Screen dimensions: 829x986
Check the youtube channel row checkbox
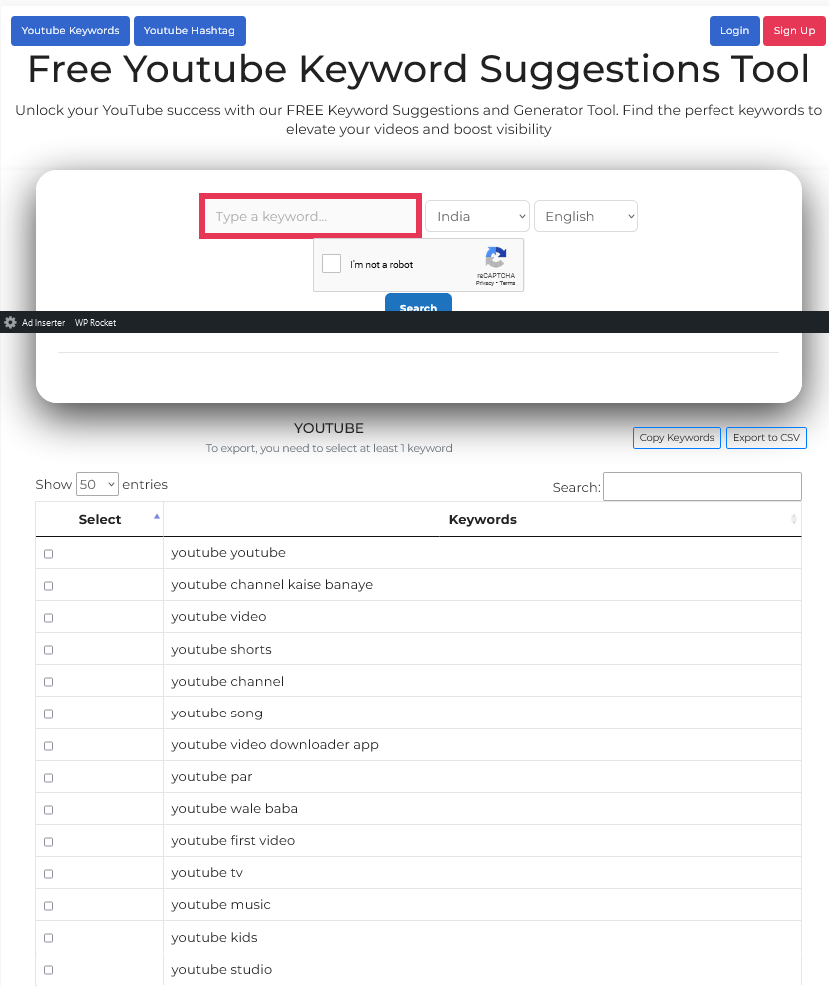point(48,682)
